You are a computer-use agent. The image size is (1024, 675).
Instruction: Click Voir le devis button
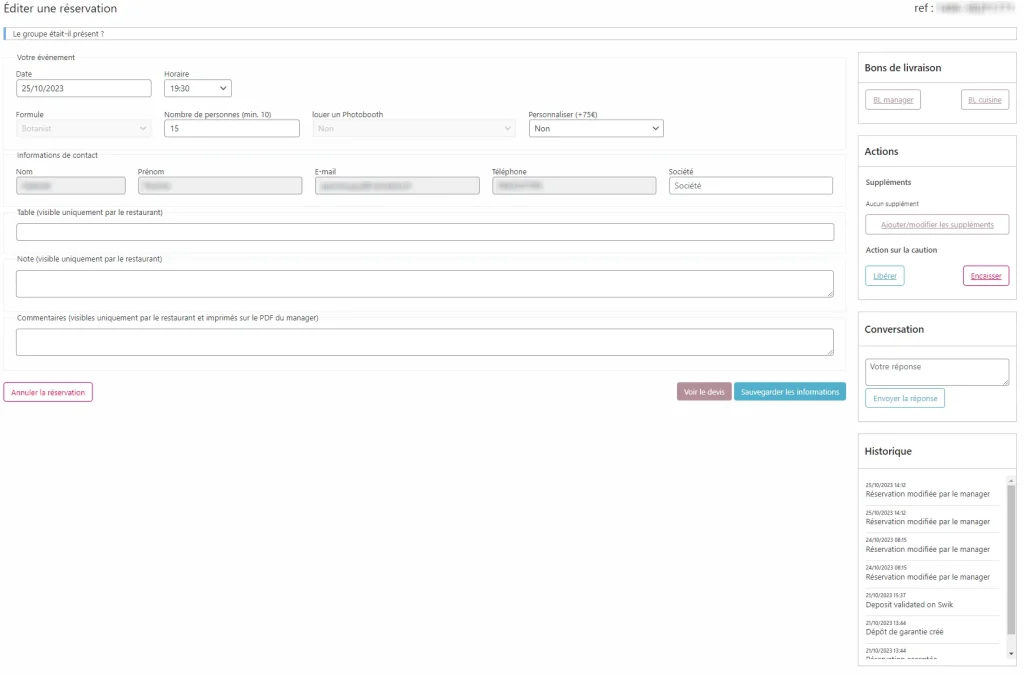pyautogui.click(x=704, y=392)
